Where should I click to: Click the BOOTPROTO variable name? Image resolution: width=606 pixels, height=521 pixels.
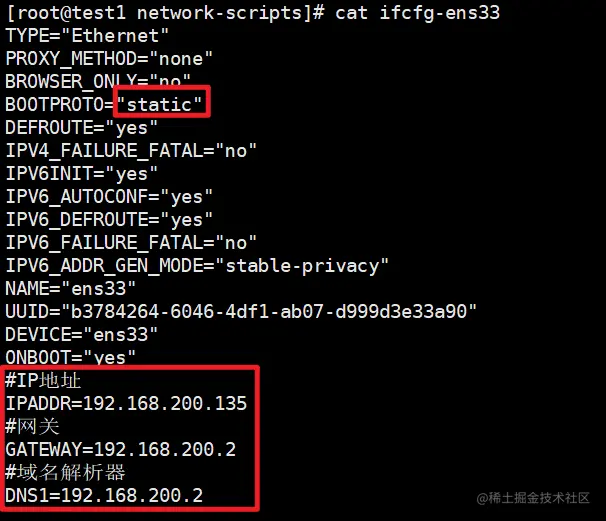coord(54,105)
